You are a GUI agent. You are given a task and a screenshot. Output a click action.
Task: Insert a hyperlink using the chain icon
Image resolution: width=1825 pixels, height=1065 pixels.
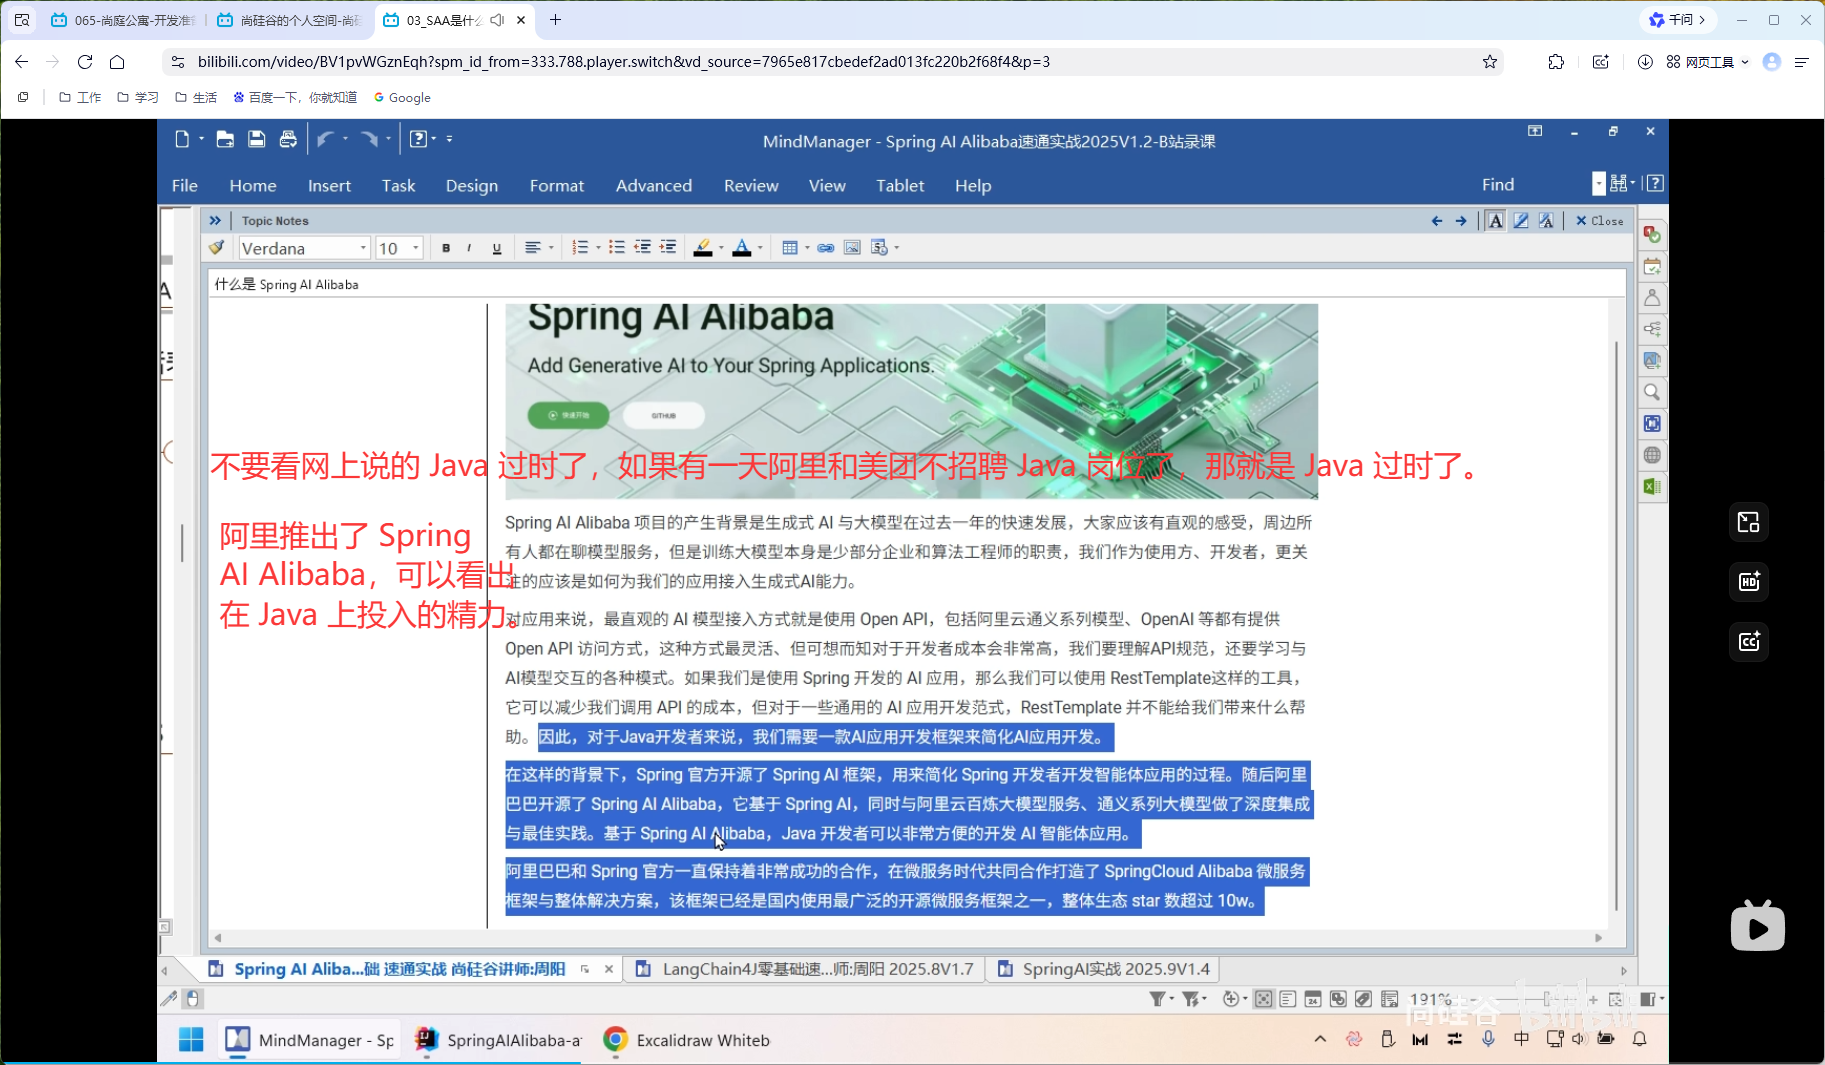tap(825, 247)
